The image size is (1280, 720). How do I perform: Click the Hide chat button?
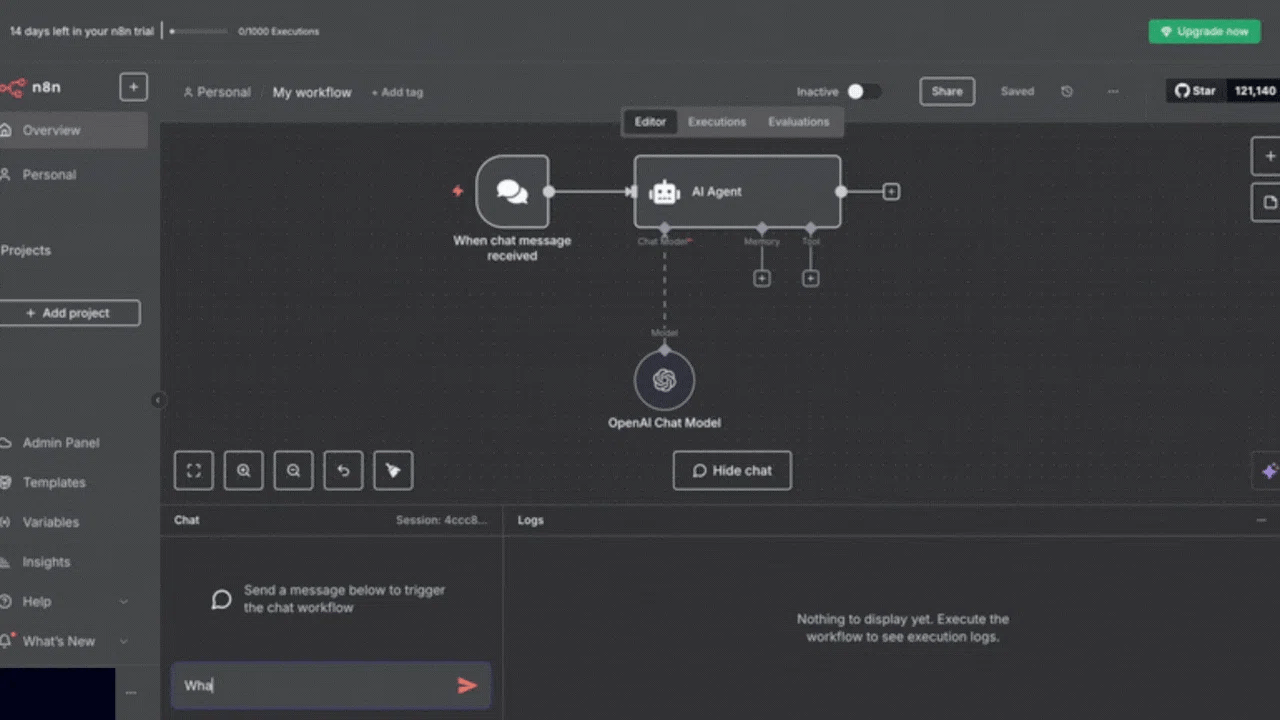pyautogui.click(x=732, y=471)
